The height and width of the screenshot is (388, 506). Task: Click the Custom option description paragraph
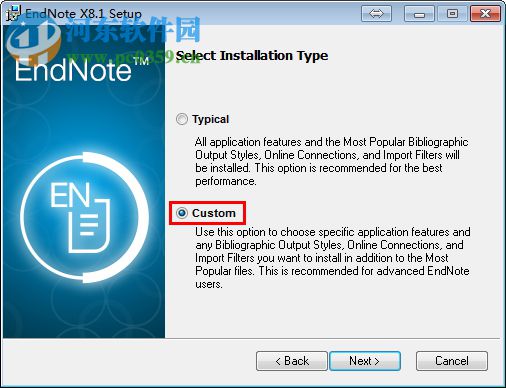coord(333,258)
